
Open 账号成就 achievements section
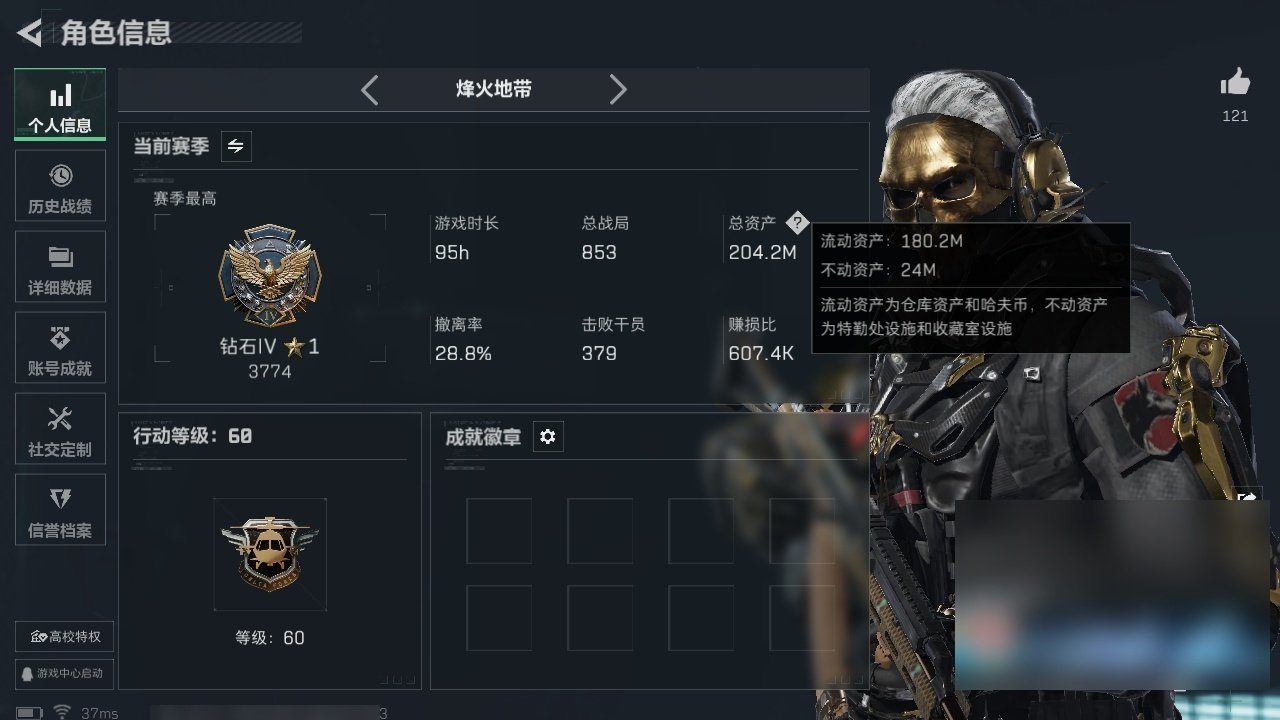60,348
